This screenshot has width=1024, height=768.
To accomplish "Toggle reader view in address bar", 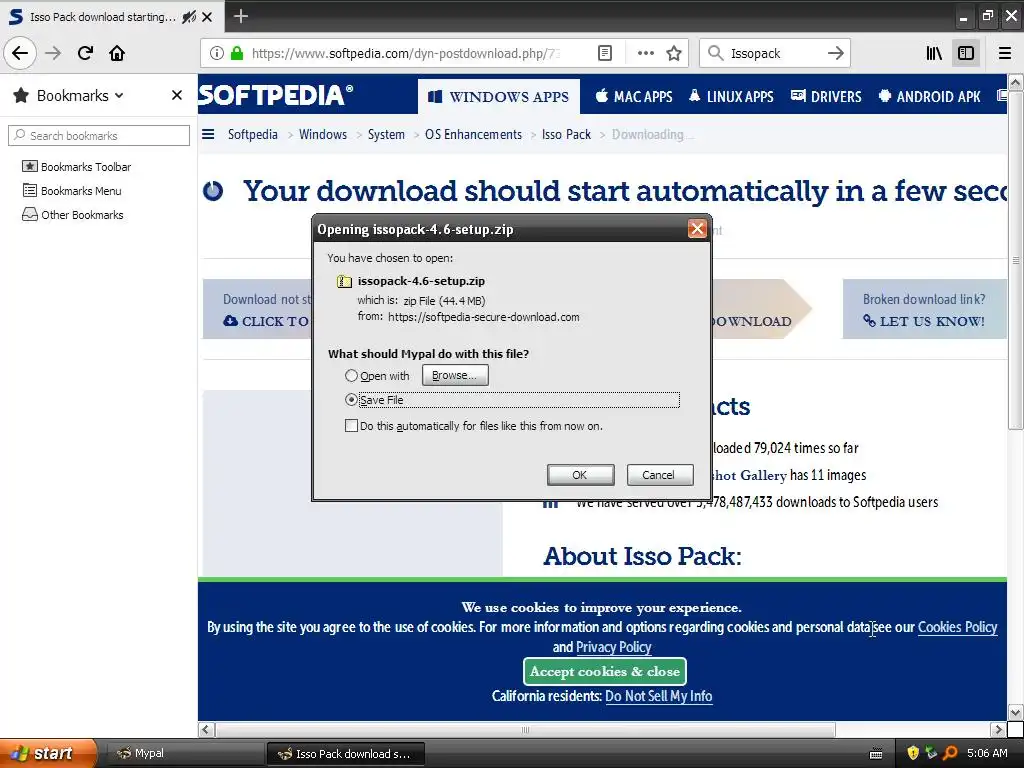I will [605, 53].
